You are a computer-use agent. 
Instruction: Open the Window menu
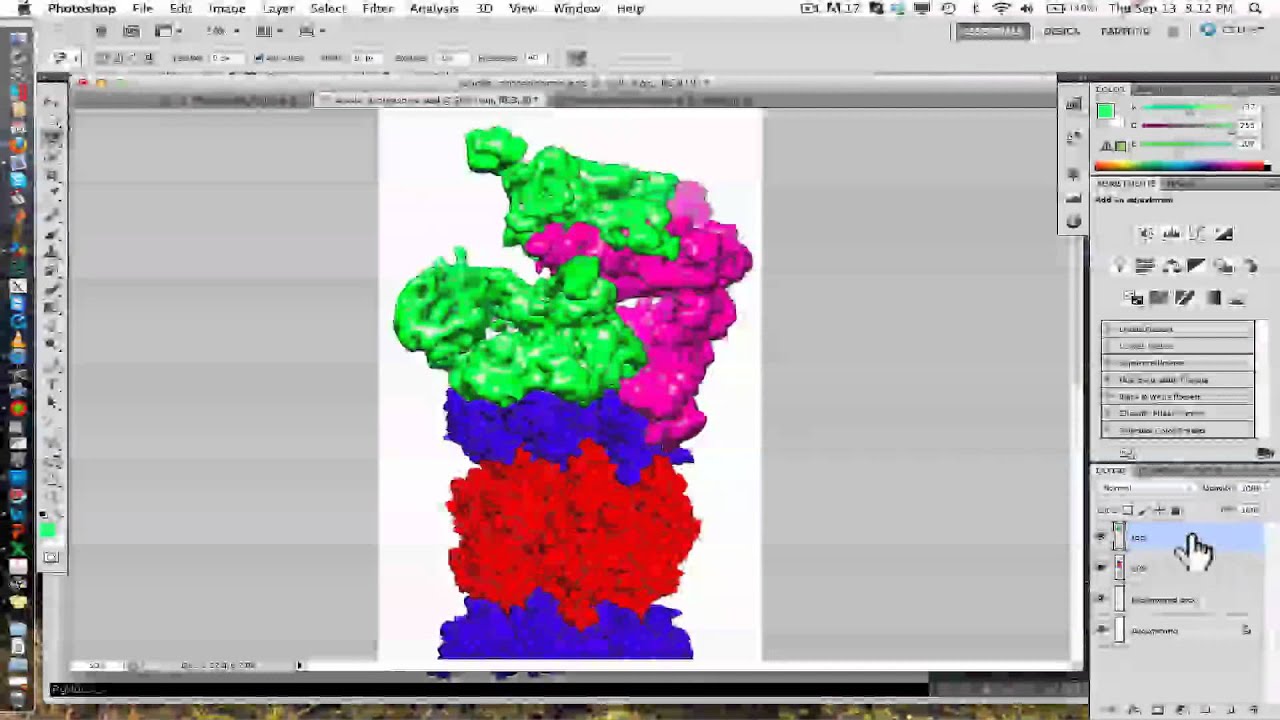577,8
